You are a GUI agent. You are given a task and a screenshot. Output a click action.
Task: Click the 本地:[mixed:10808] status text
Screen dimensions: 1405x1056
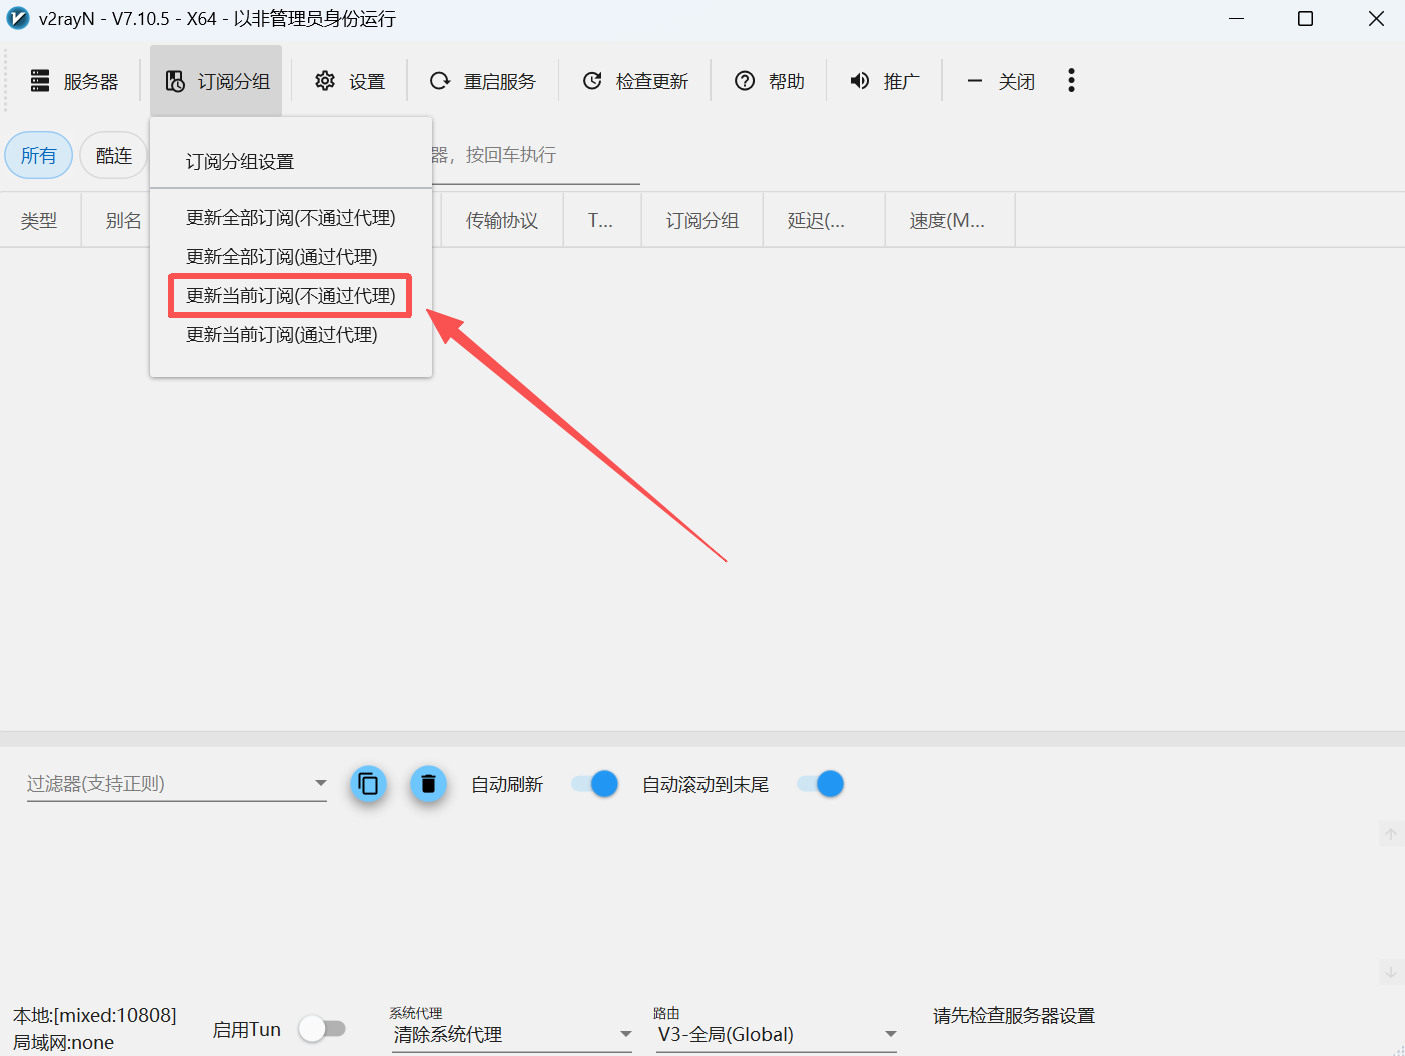point(95,1016)
